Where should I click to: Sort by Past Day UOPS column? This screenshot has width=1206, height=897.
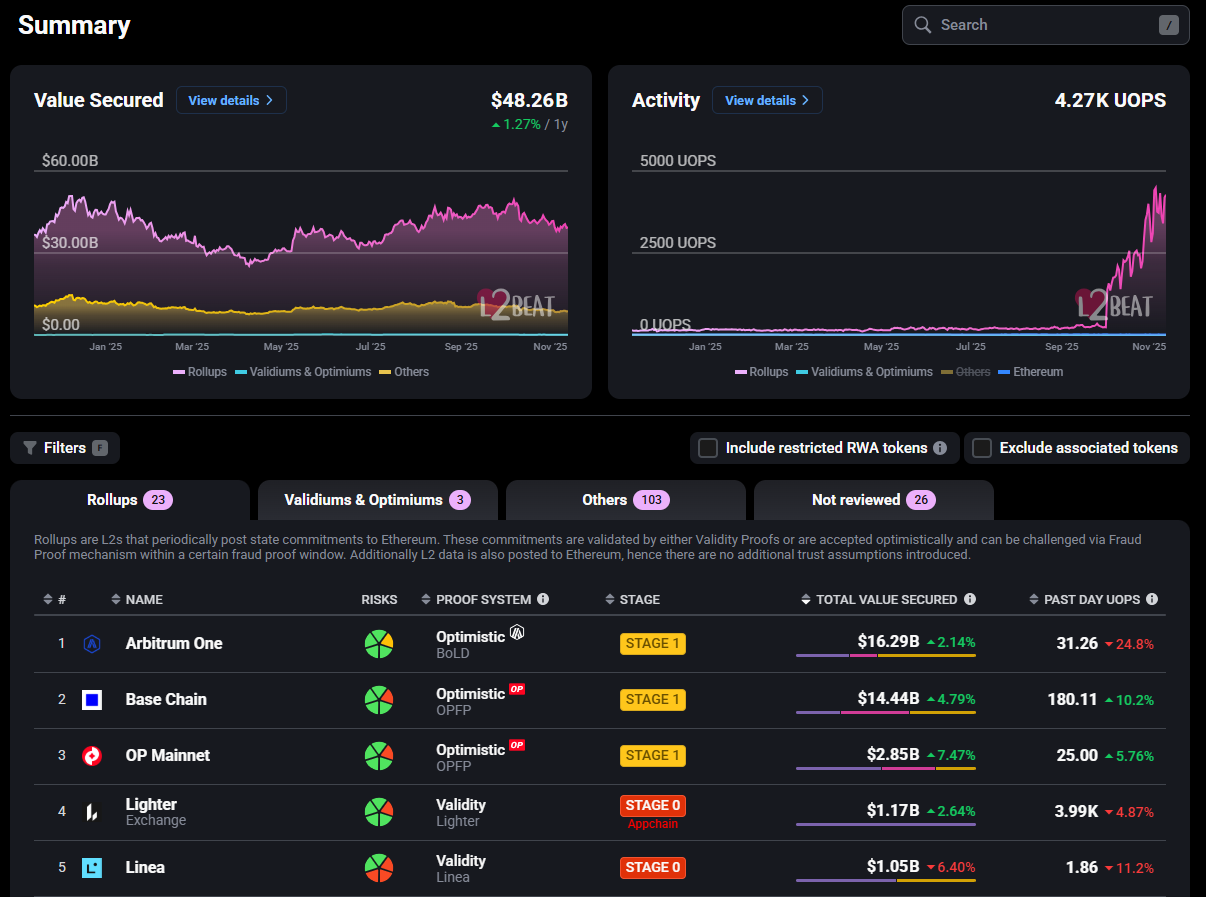click(x=1094, y=599)
